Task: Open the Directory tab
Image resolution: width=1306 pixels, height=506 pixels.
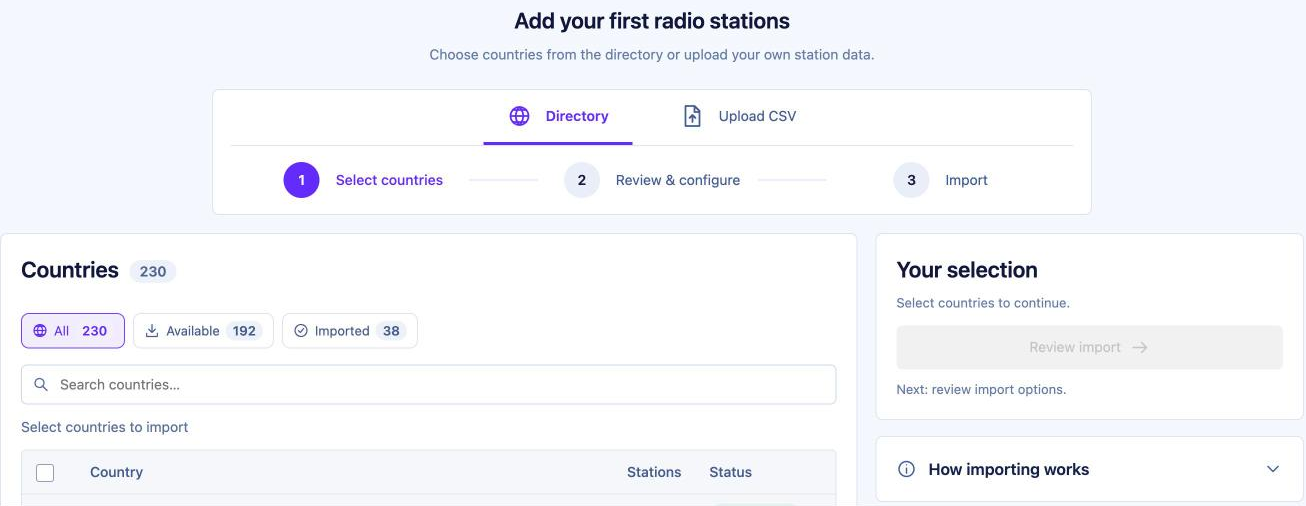Action: pos(559,116)
